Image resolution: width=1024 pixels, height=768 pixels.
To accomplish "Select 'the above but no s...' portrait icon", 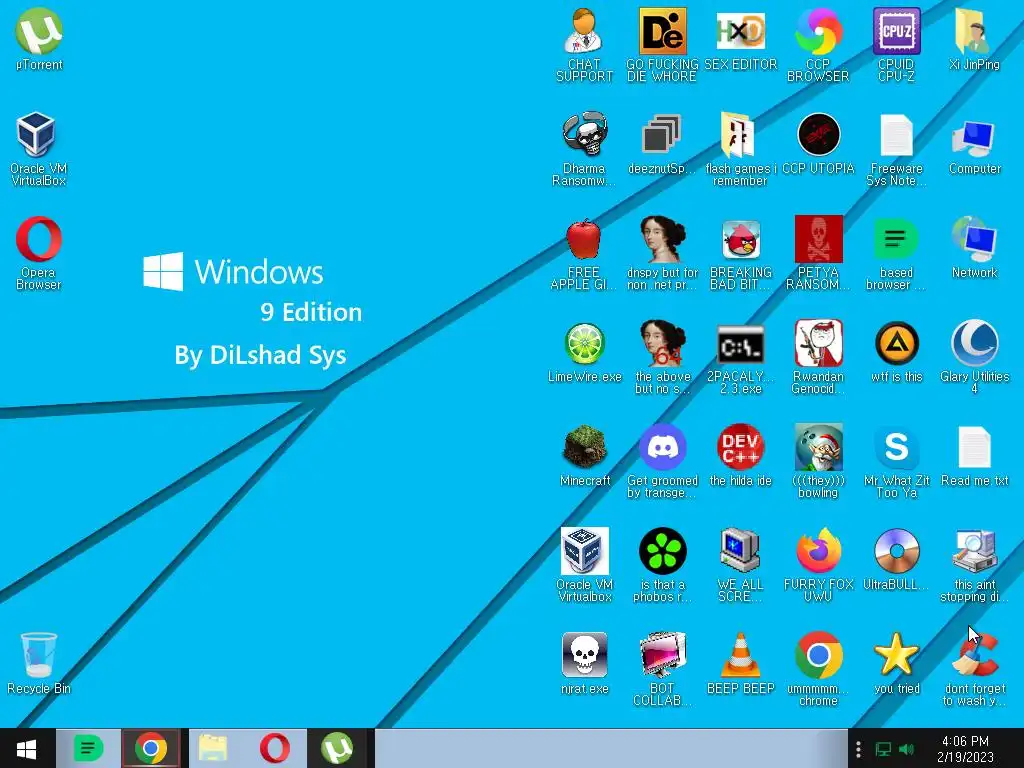I will (662, 344).
